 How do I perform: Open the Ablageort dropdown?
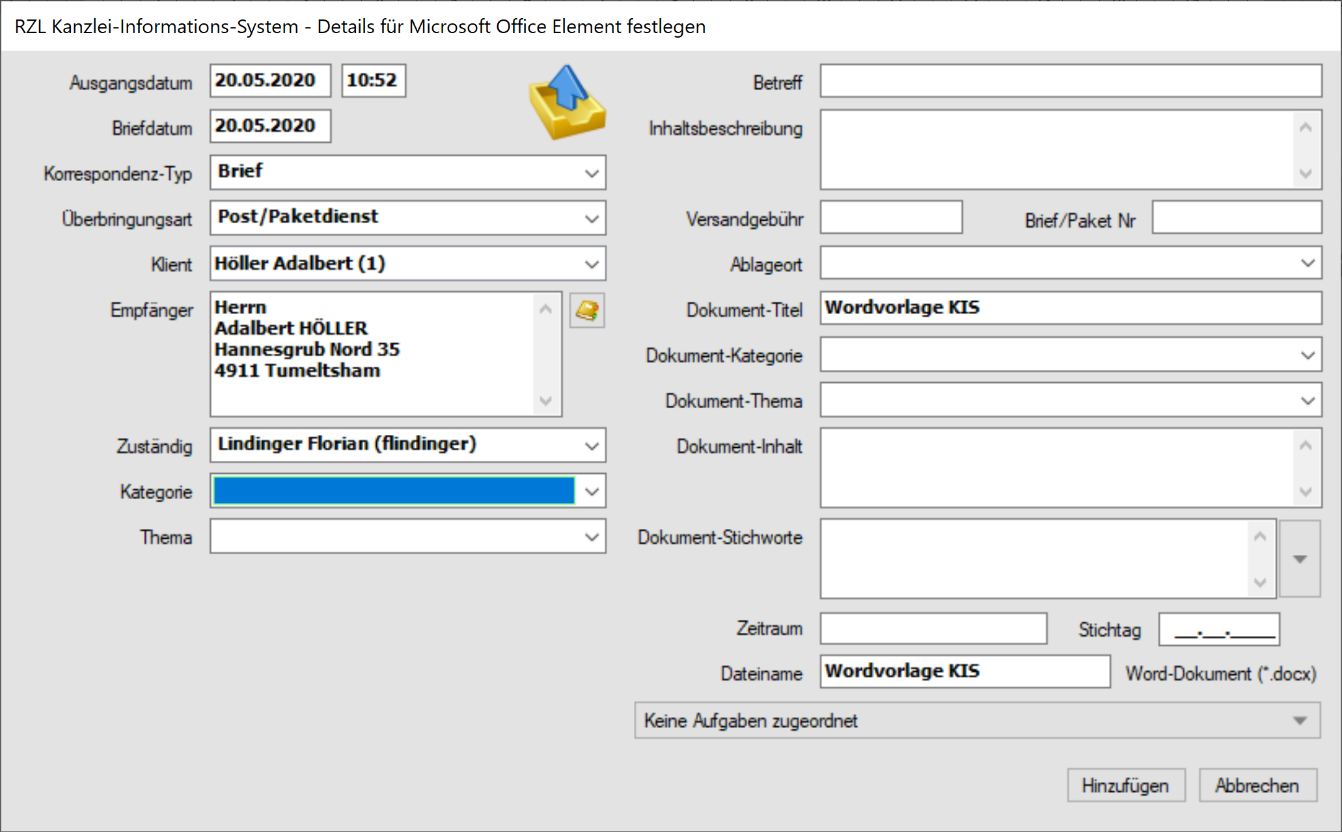coord(1308,264)
